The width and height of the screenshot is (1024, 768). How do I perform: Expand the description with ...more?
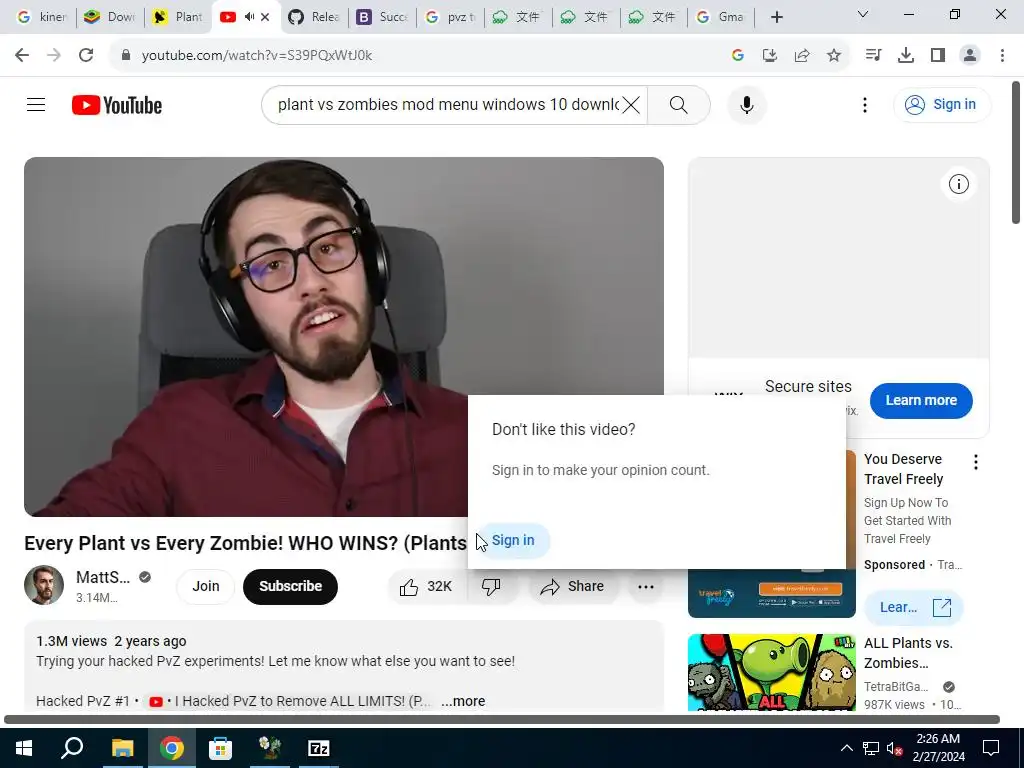tap(462, 701)
